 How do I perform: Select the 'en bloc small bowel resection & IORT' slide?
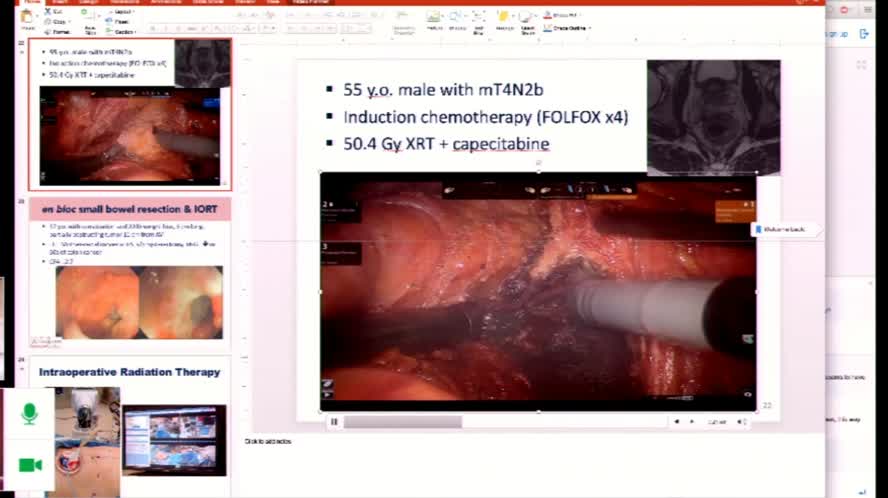click(130, 274)
